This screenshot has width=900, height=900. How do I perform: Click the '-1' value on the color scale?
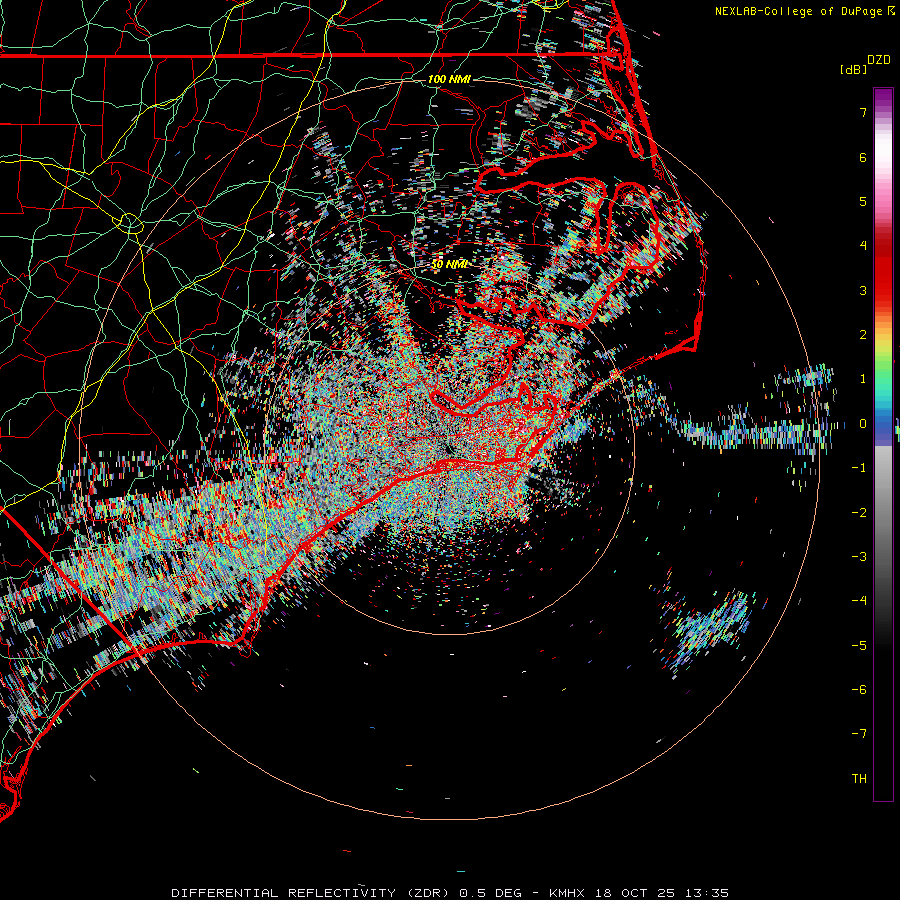(859, 468)
